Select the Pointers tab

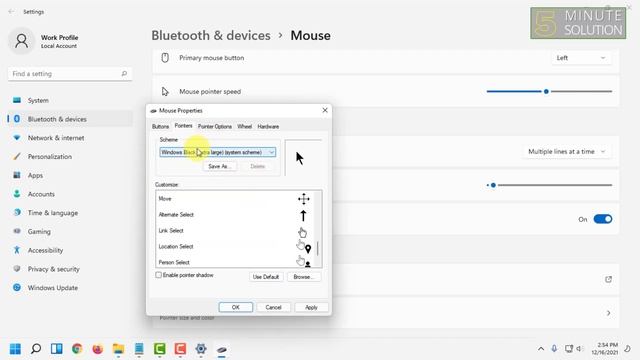pyautogui.click(x=183, y=126)
